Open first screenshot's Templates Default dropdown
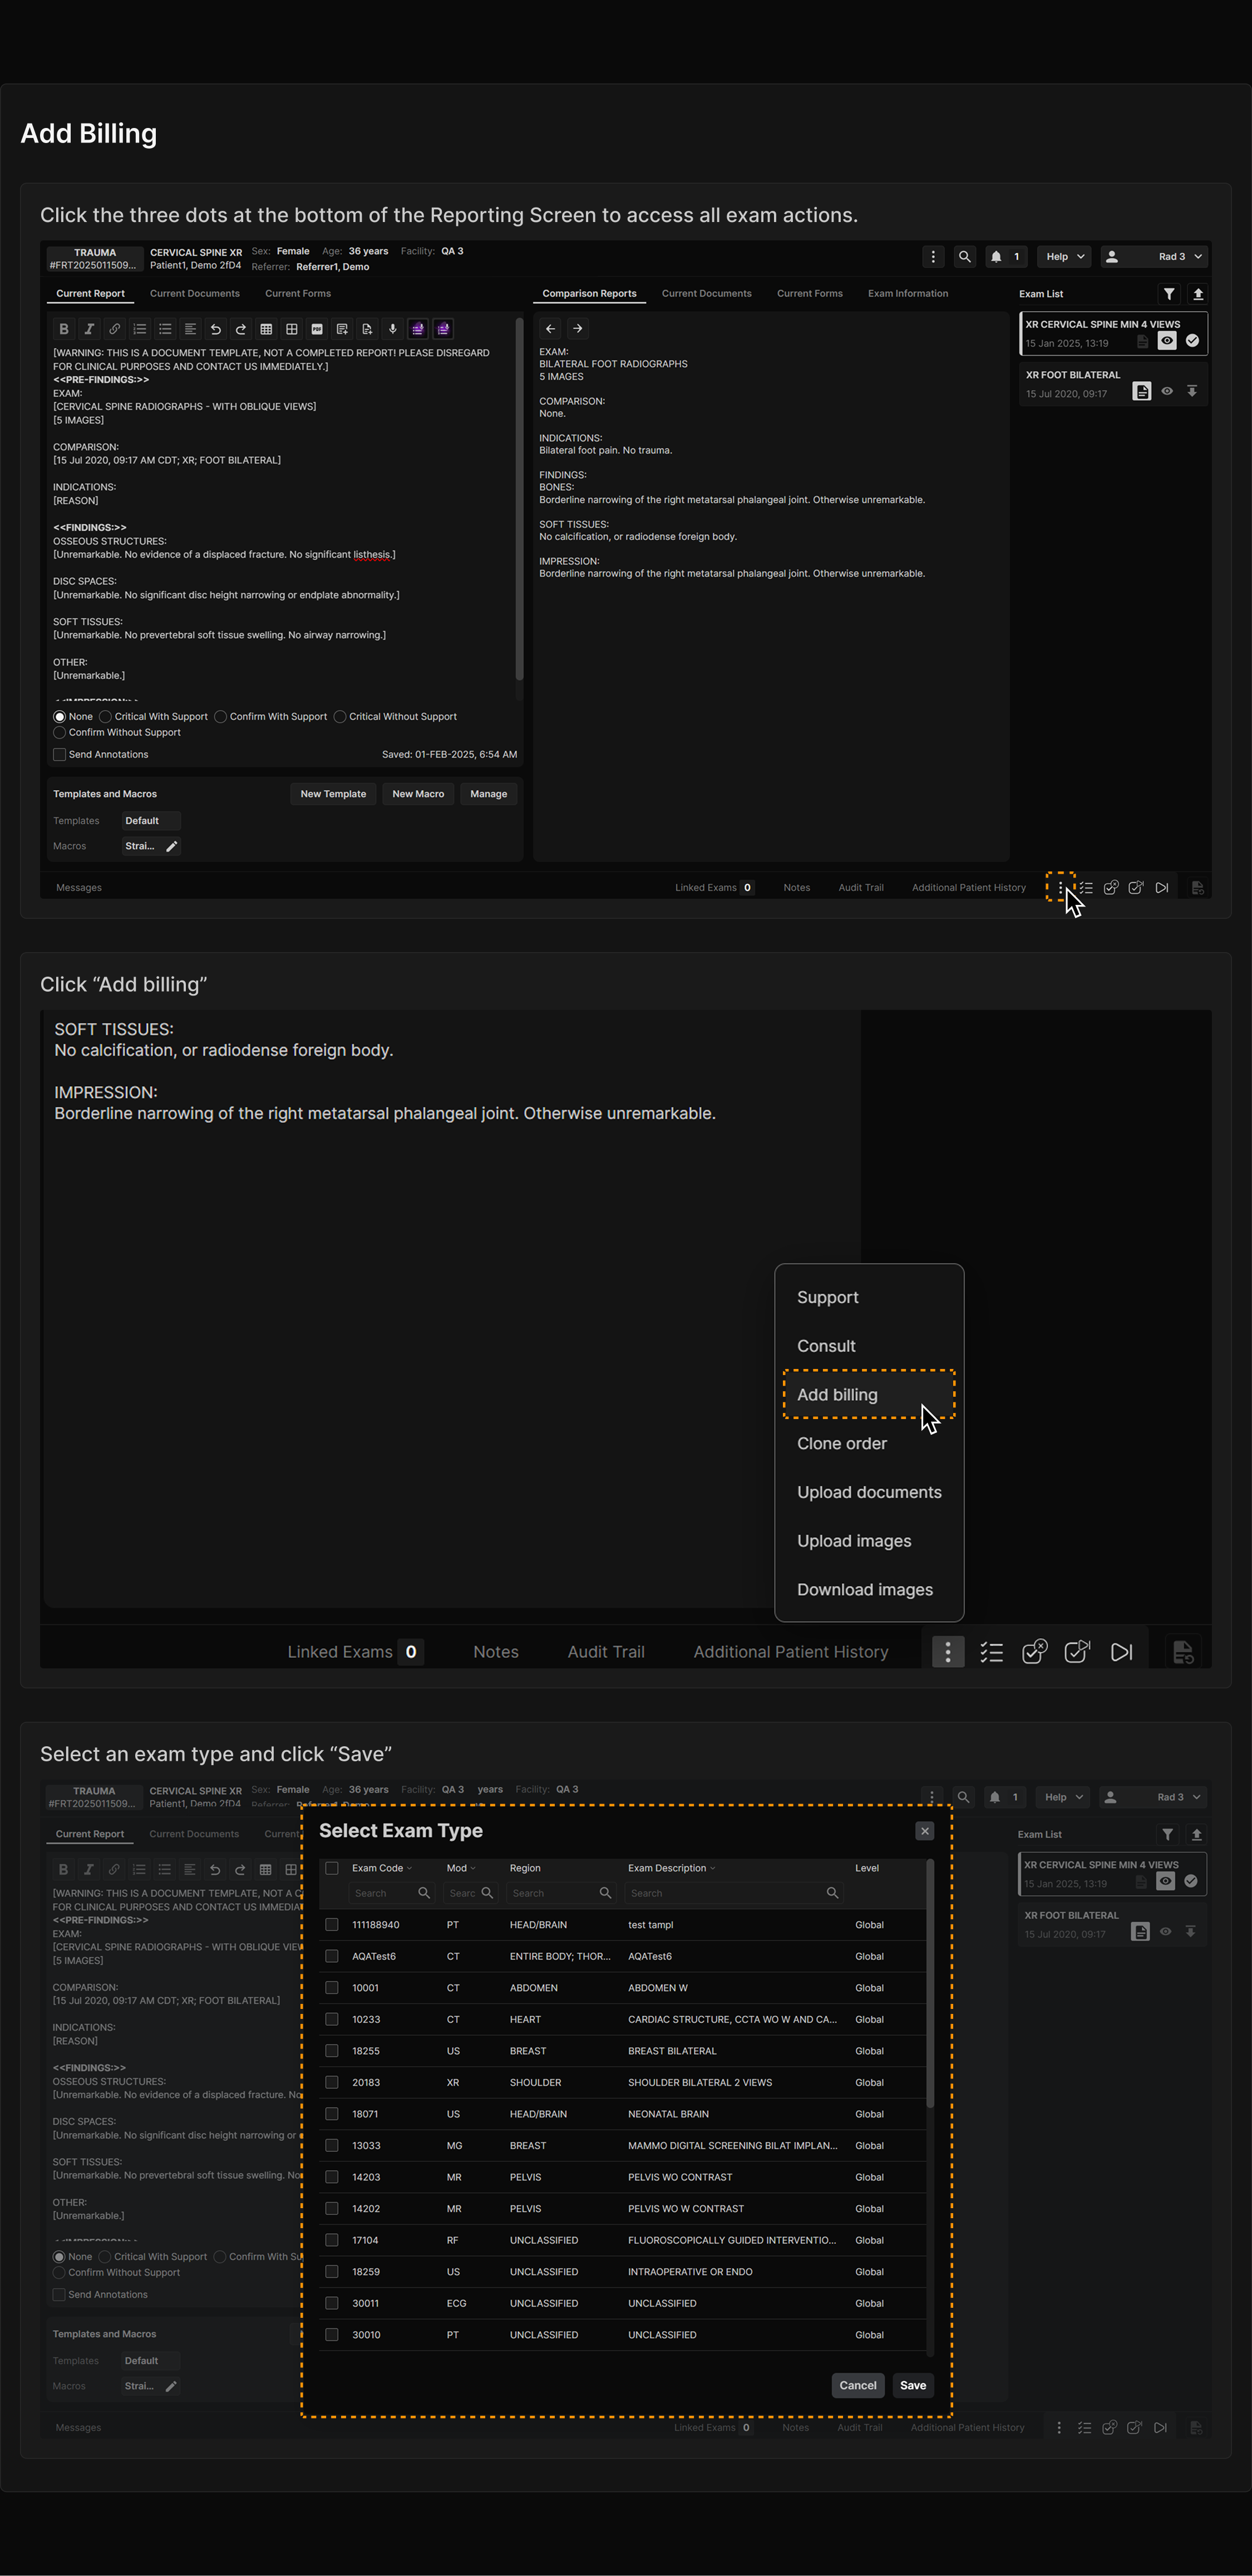This screenshot has width=1252, height=2576. [x=151, y=821]
